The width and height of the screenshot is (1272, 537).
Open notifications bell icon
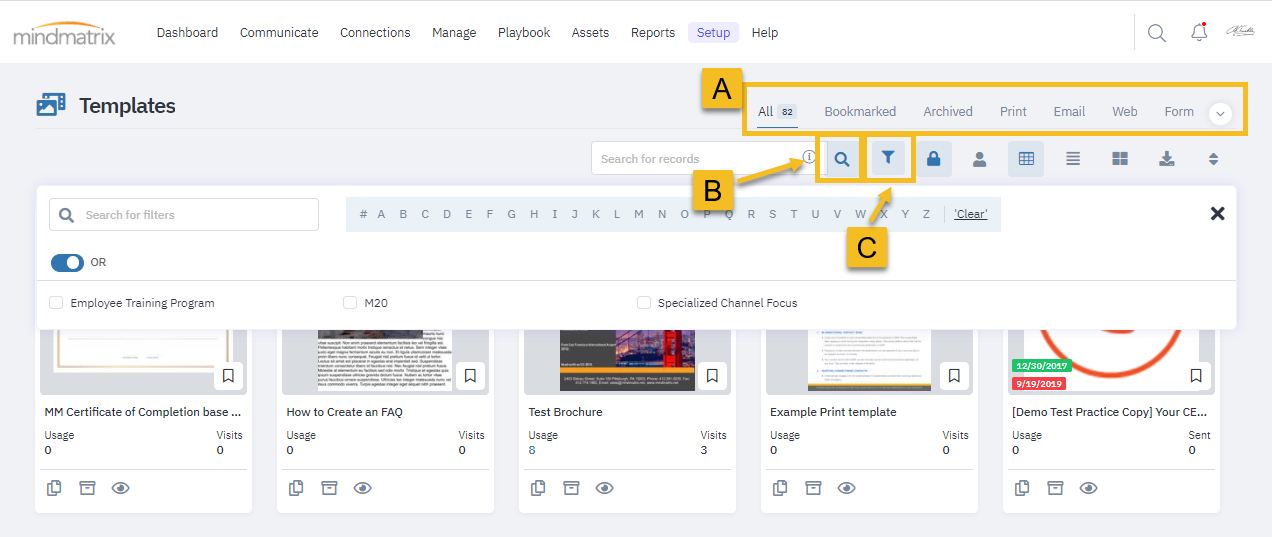(1199, 33)
